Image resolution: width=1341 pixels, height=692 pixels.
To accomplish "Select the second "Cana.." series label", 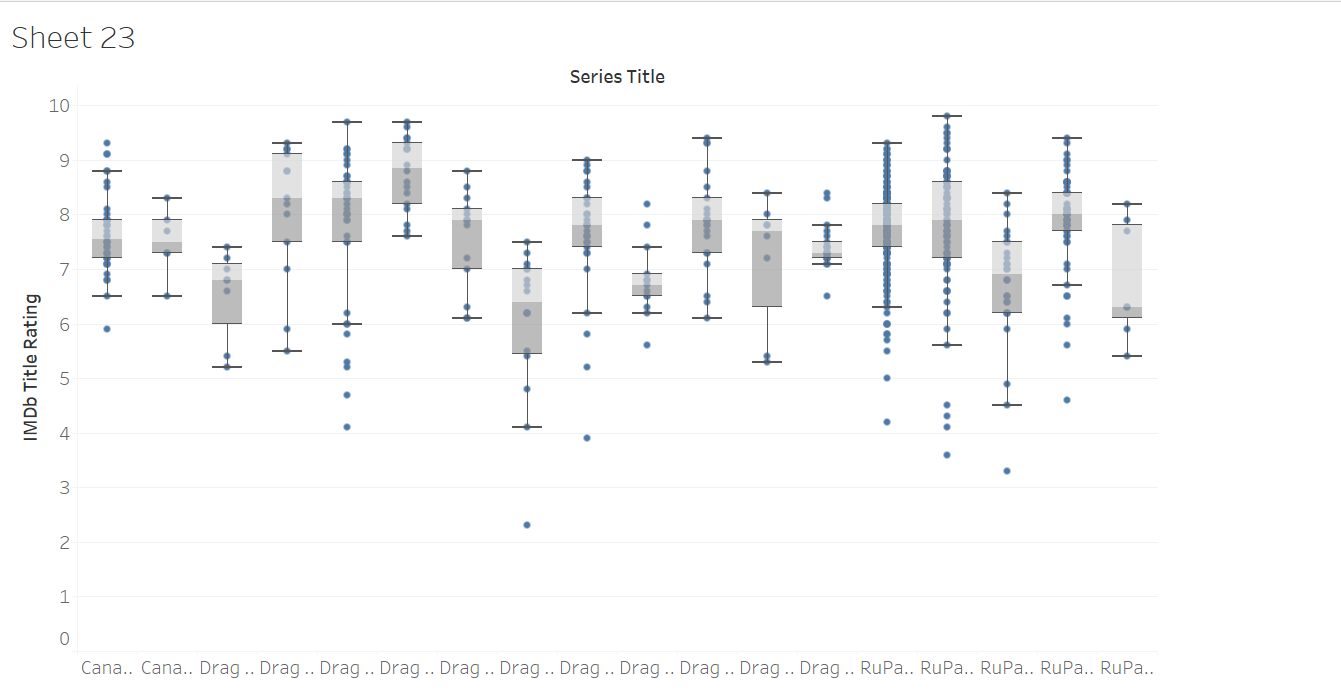I will 167,668.
